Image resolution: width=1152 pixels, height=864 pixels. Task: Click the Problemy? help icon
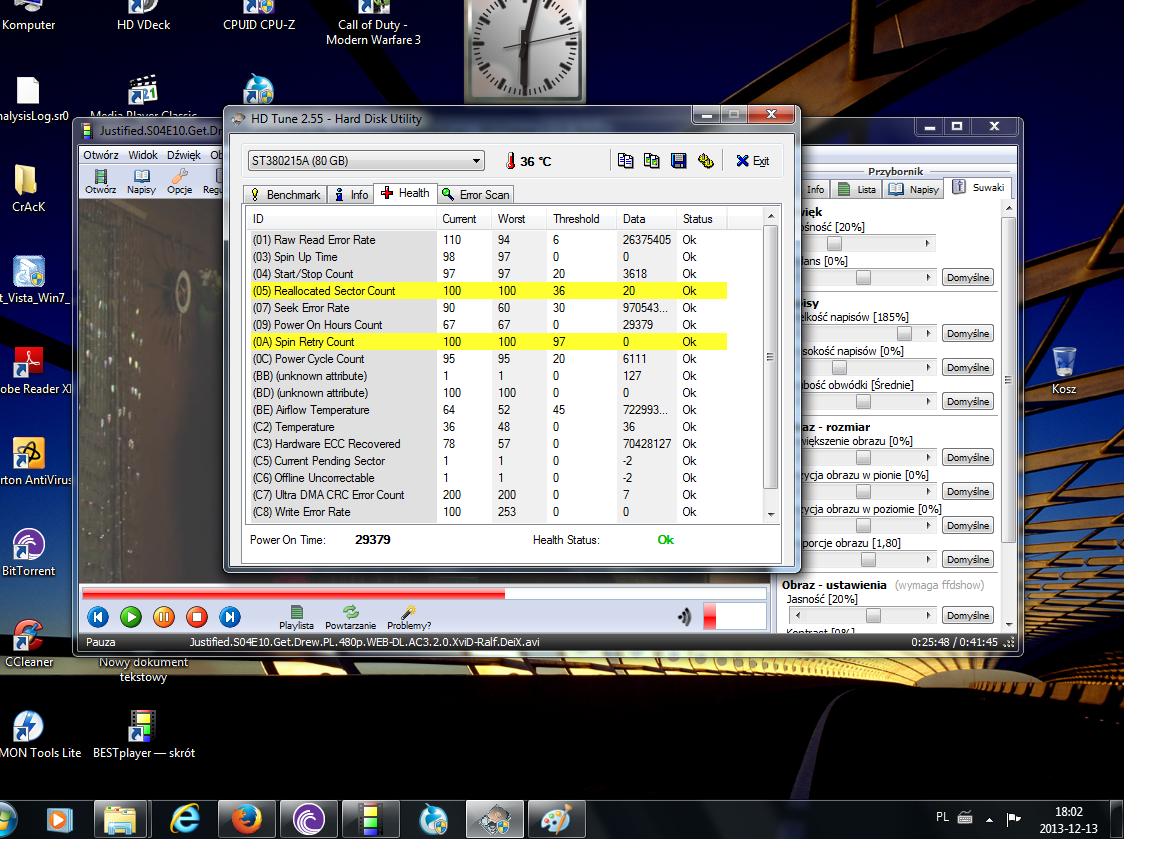(x=409, y=617)
